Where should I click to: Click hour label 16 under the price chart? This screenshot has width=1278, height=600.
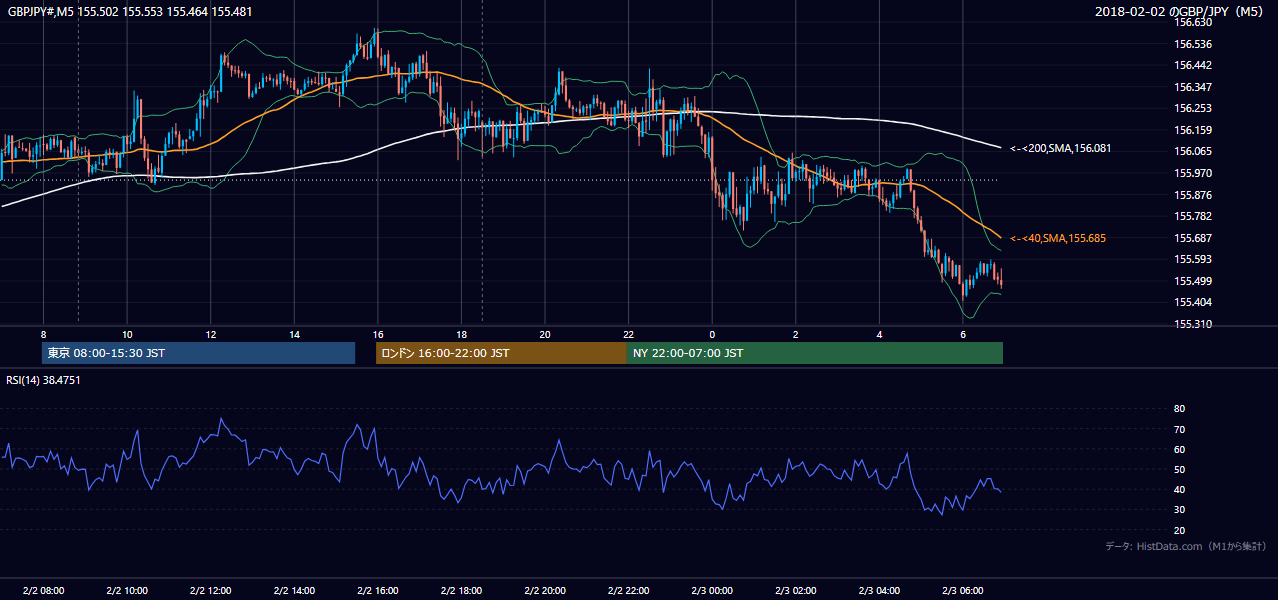click(377, 334)
